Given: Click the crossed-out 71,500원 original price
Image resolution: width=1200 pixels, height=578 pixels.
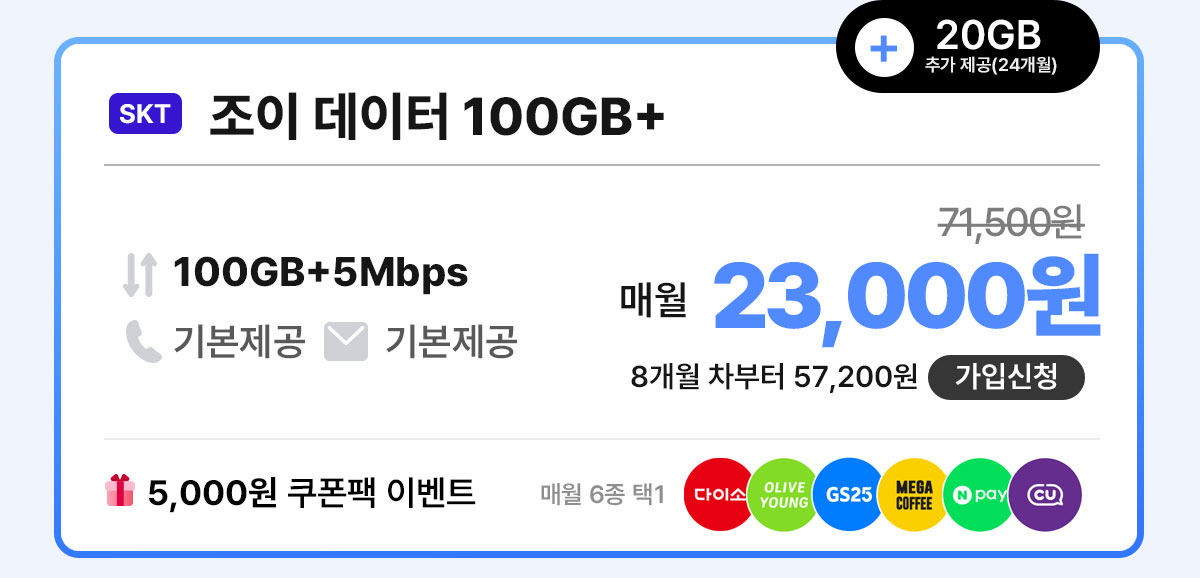Looking at the screenshot, I should [1012, 222].
